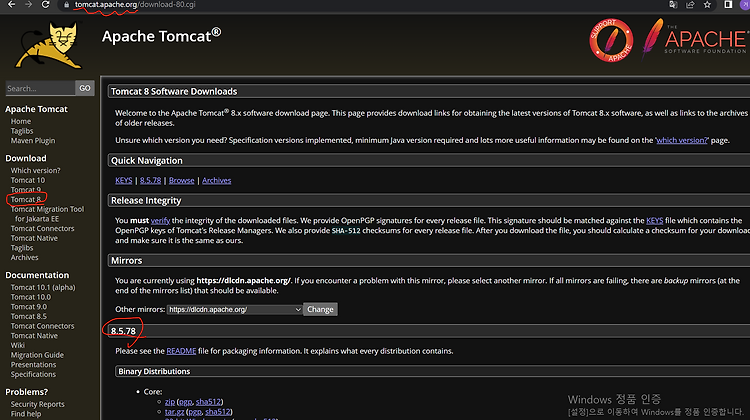Click the translate page icon
This screenshot has height=420, width=750.
click(x=673, y=5)
